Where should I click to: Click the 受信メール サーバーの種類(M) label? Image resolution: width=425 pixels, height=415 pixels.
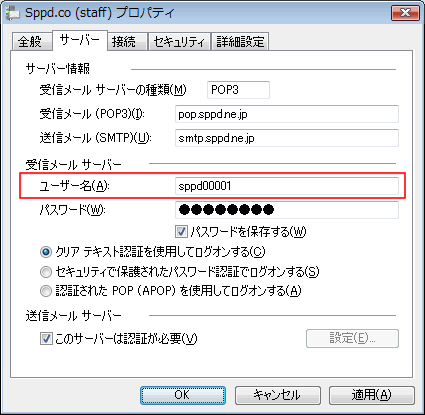(x=113, y=90)
